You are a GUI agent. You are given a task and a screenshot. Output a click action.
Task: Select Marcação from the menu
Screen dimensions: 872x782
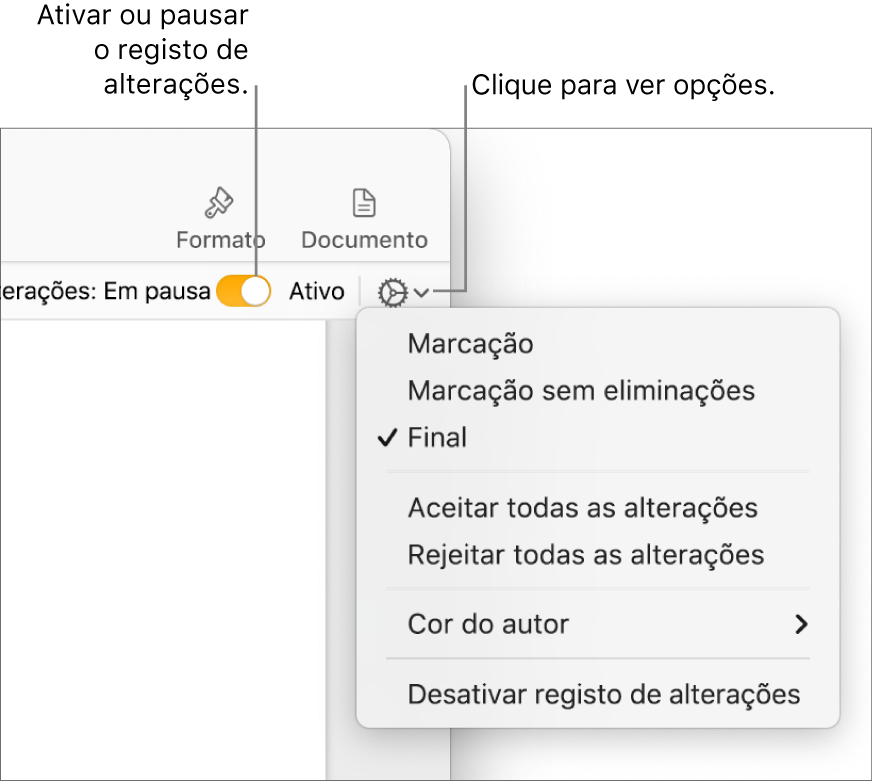pos(470,344)
